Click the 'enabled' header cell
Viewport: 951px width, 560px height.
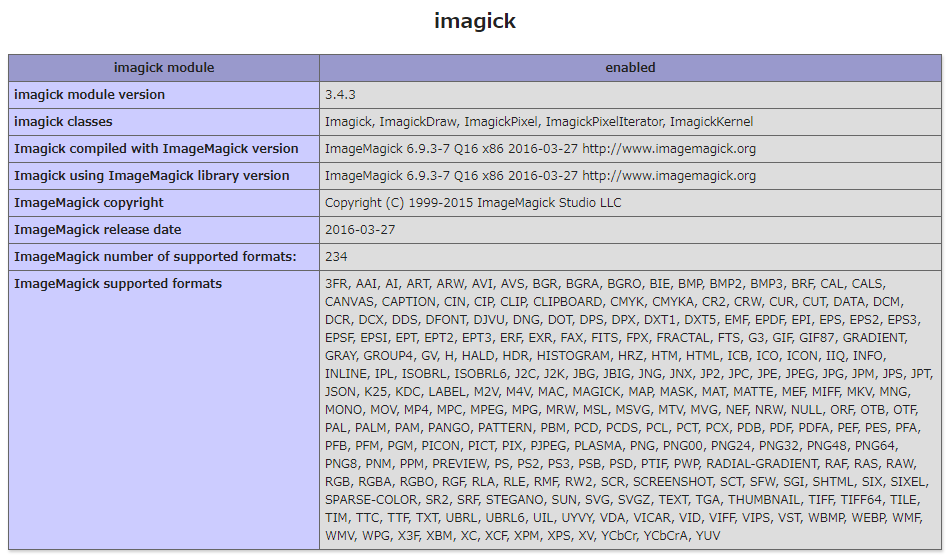tap(630, 68)
